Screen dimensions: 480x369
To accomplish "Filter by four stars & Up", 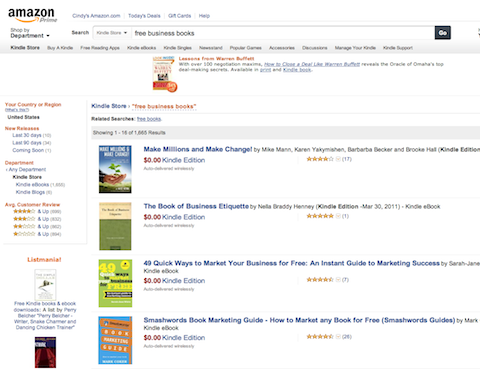I will tap(31, 211).
